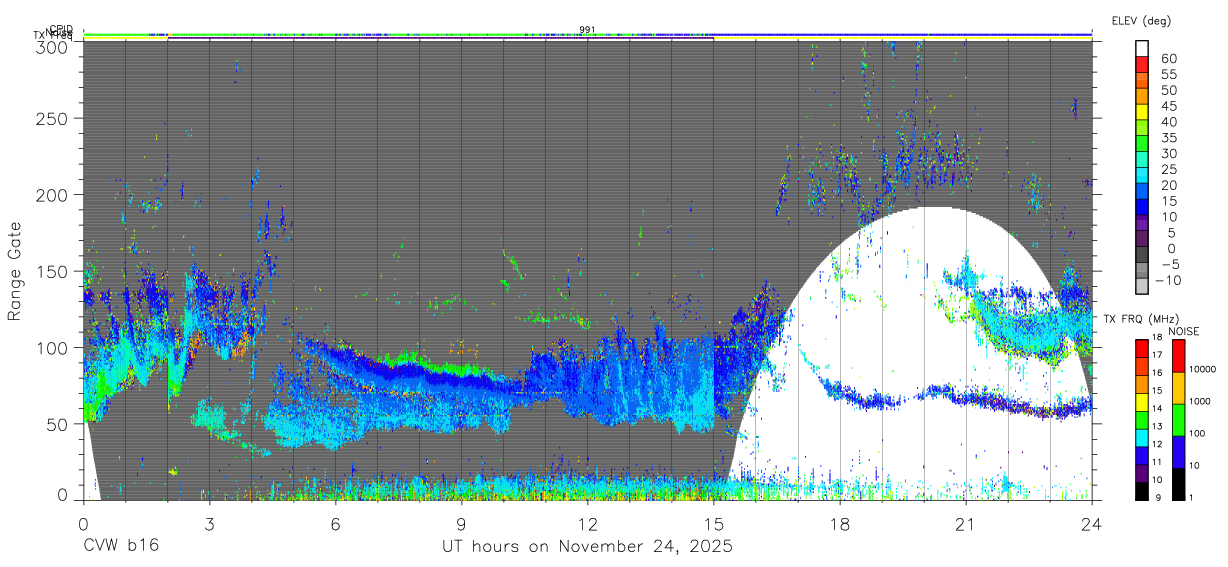Click y-axis tick label '100'
The width and height of the screenshot is (1228, 567).
pyautogui.click(x=53, y=347)
